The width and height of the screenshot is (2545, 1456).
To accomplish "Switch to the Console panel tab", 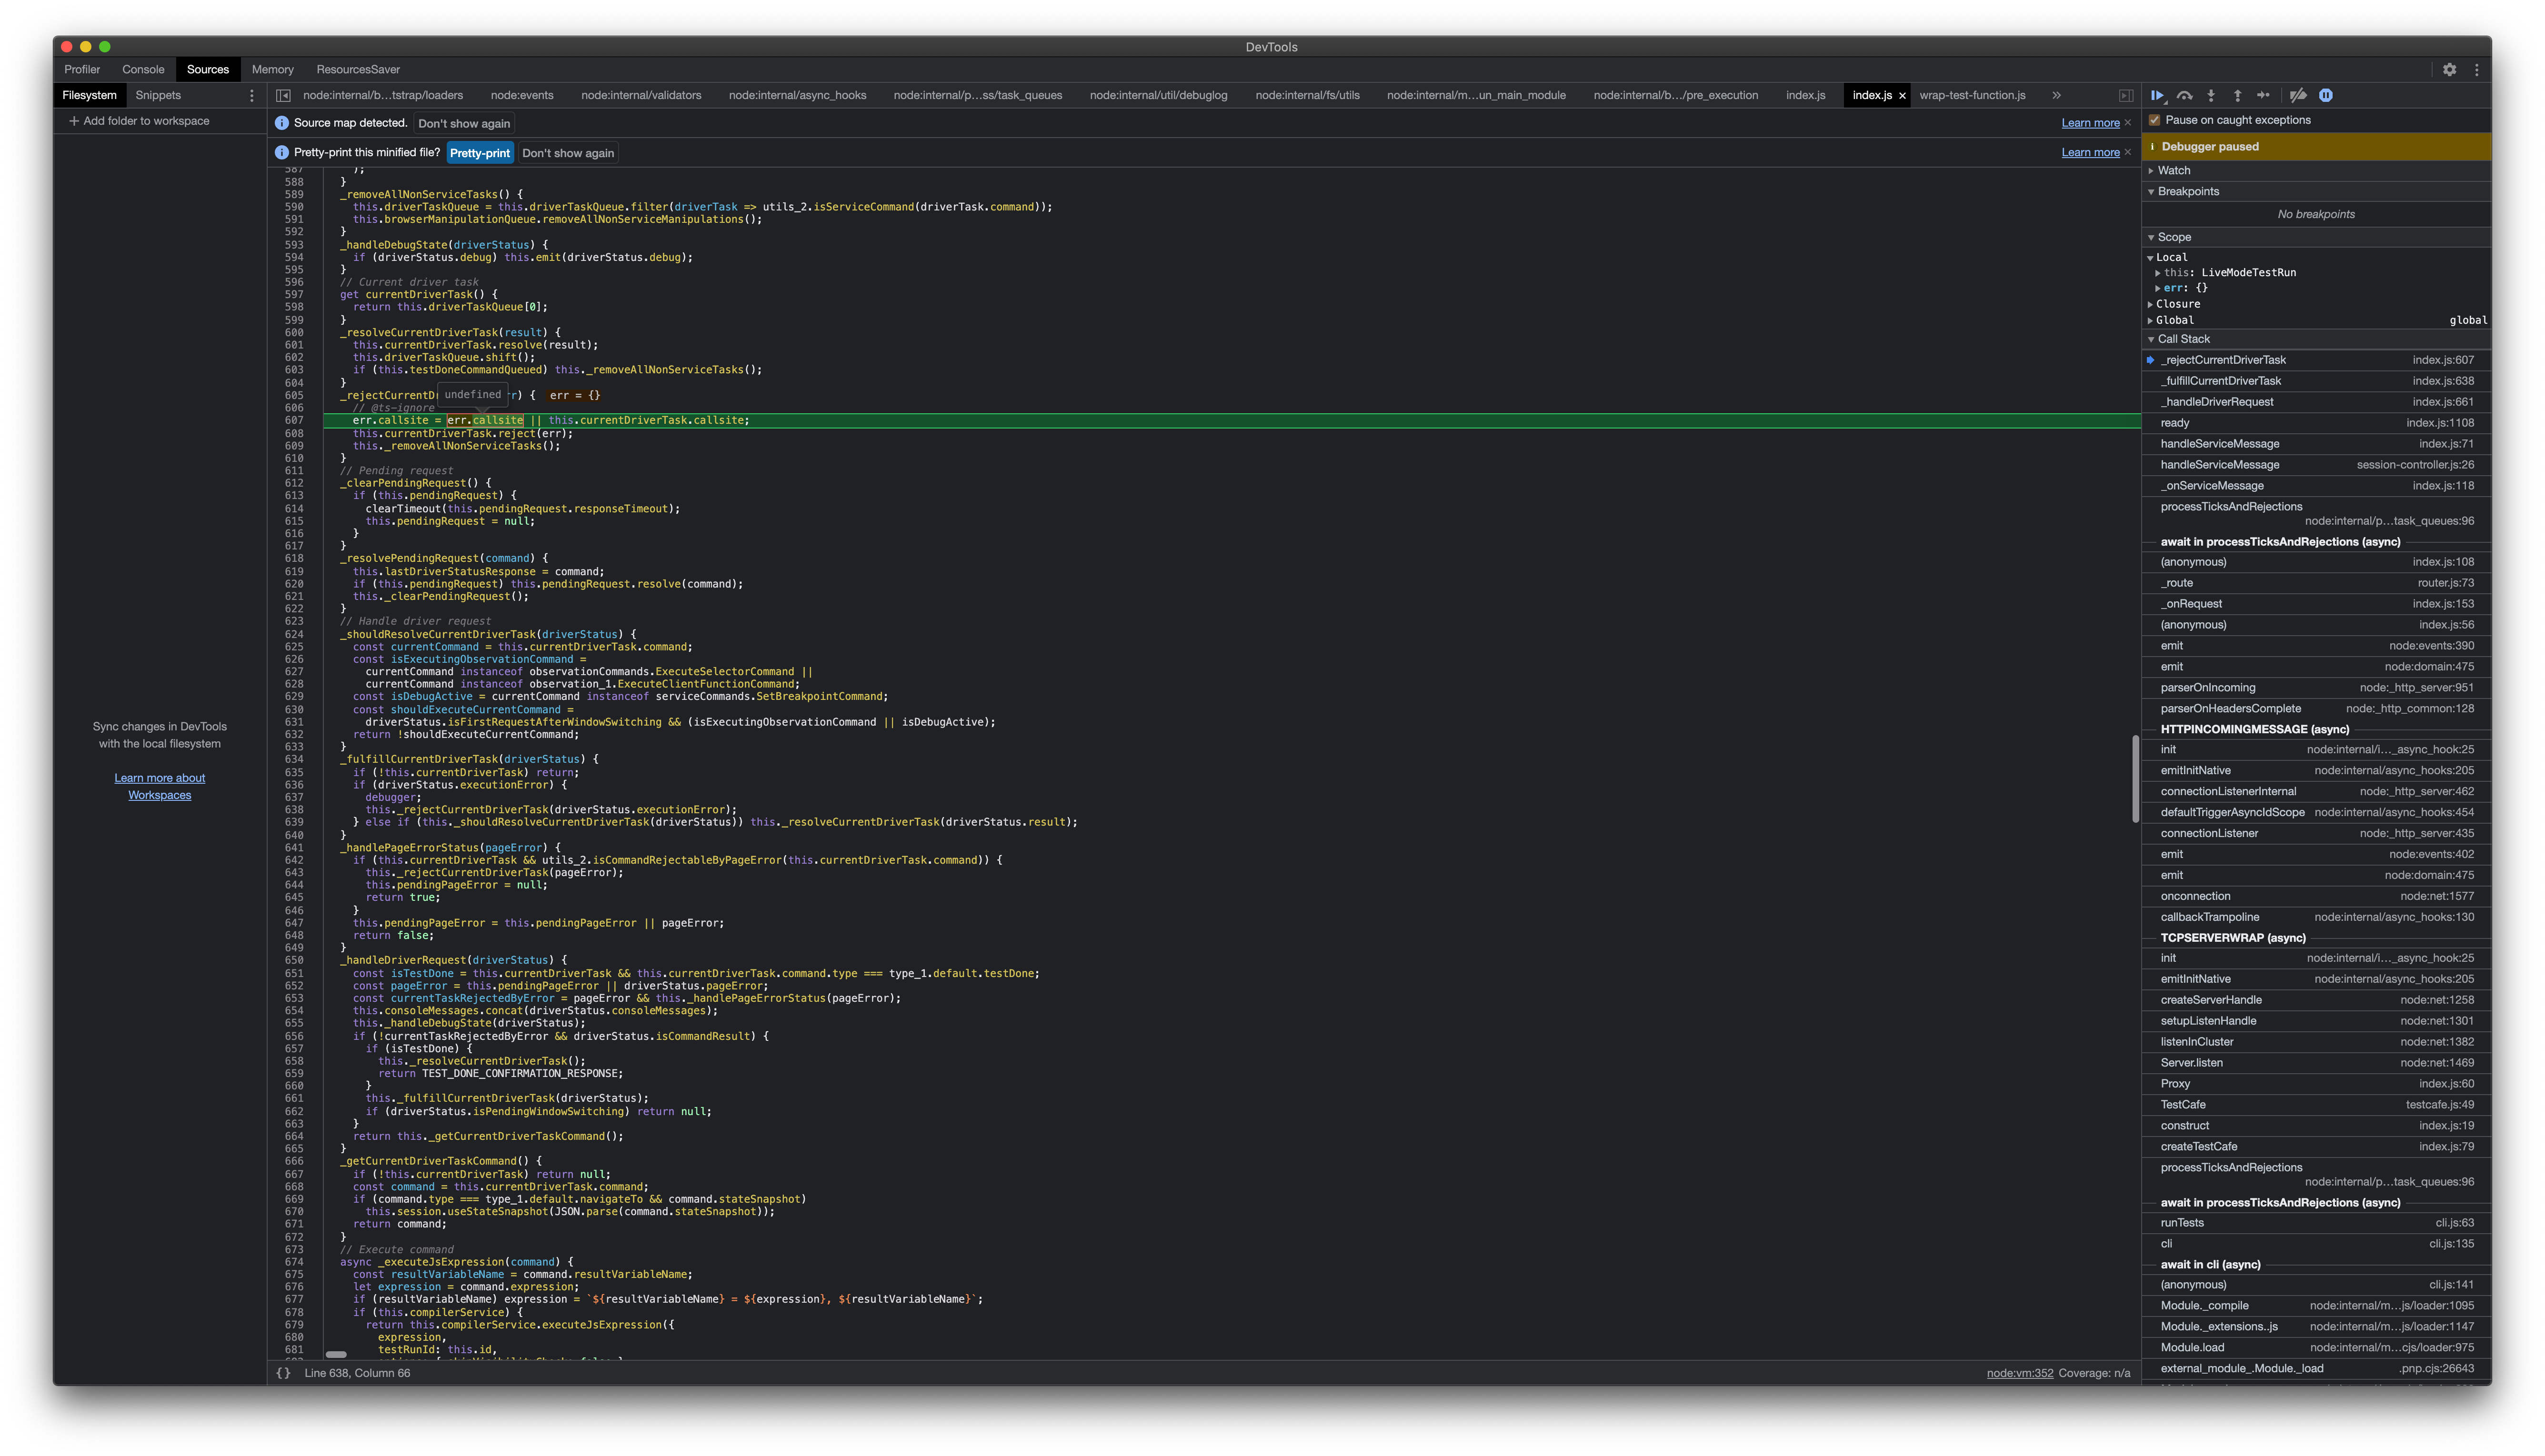I will 143,70.
